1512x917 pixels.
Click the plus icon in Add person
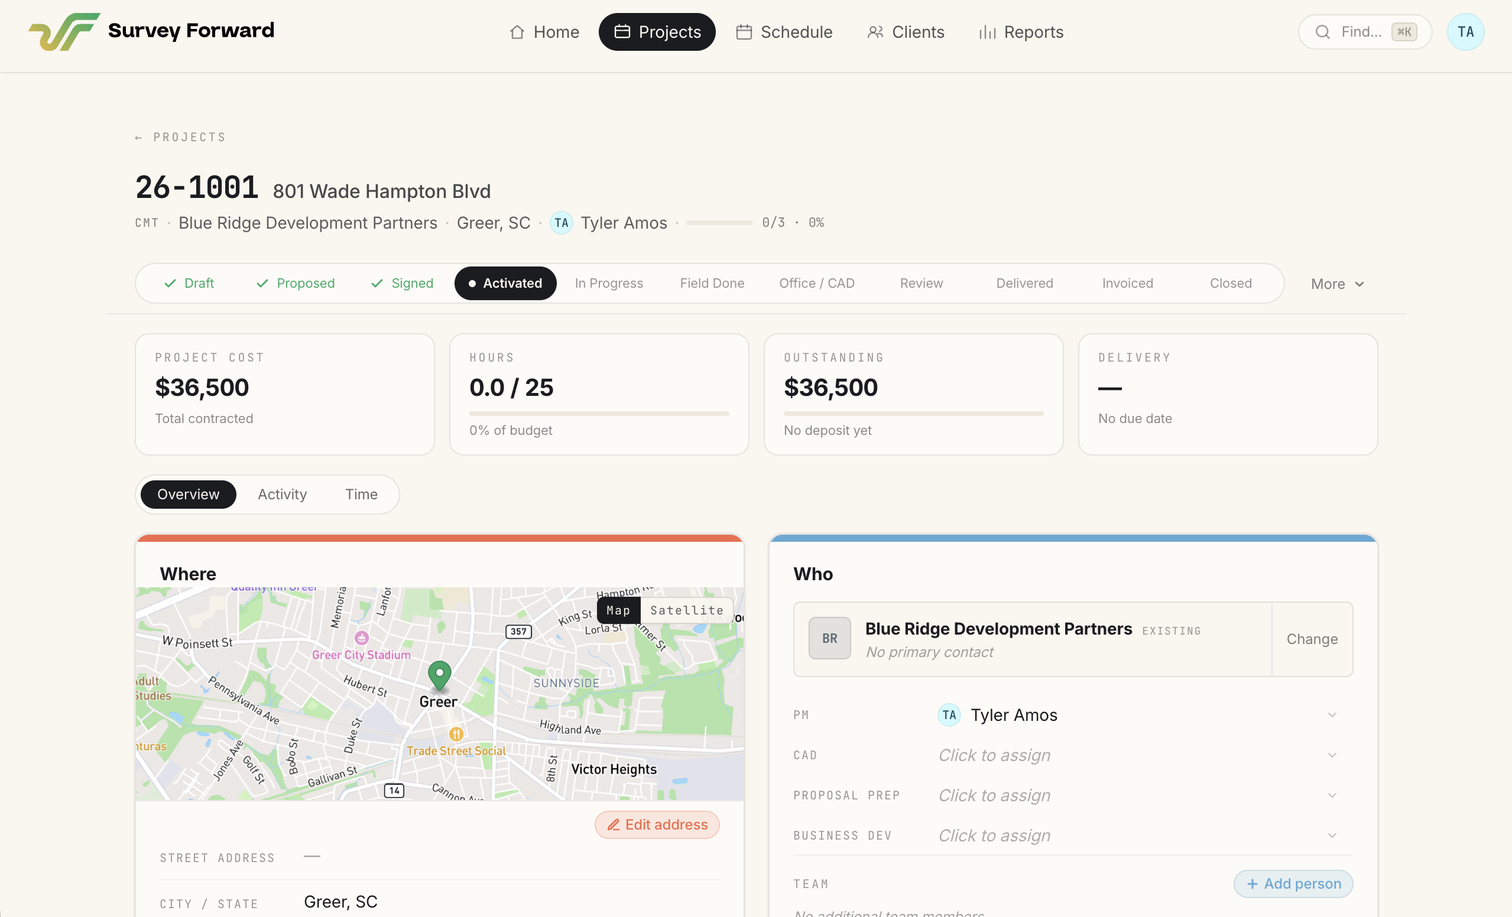(1252, 884)
